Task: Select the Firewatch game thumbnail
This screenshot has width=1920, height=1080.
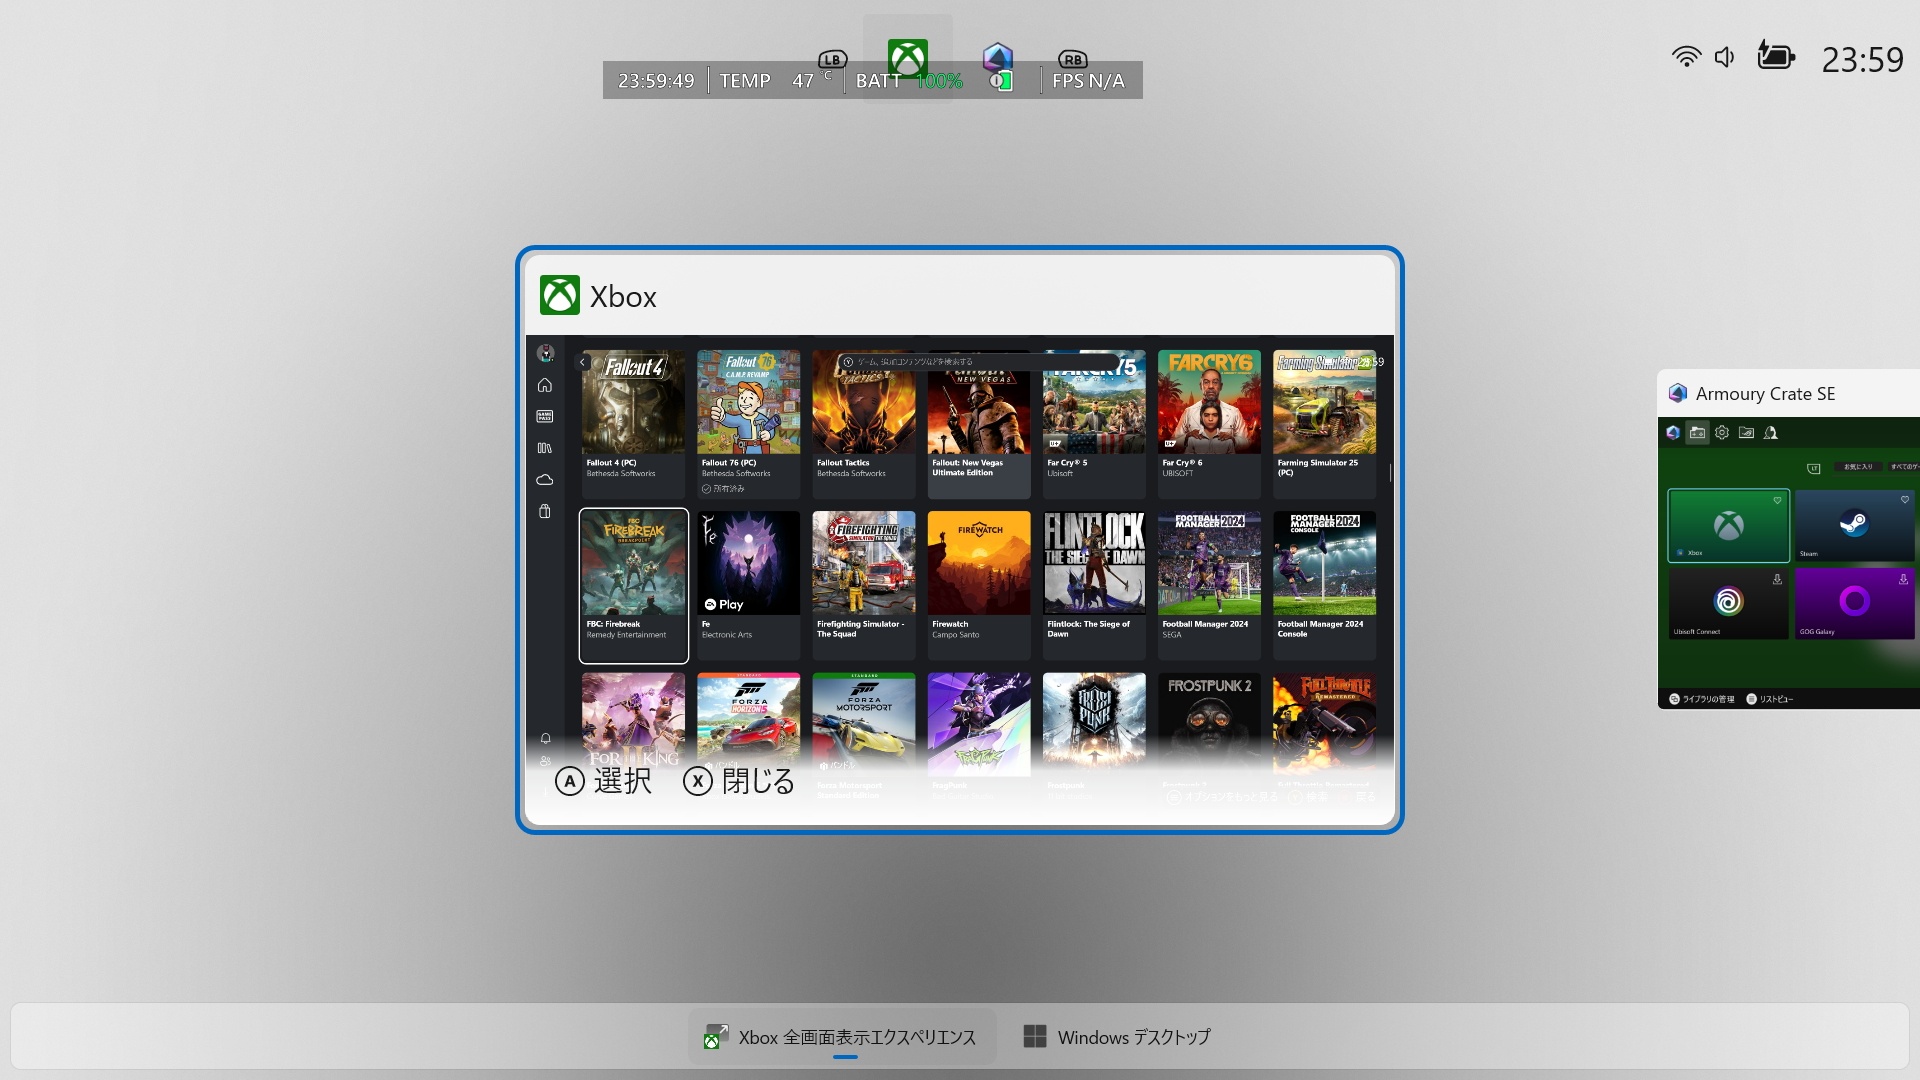Action: 978,563
